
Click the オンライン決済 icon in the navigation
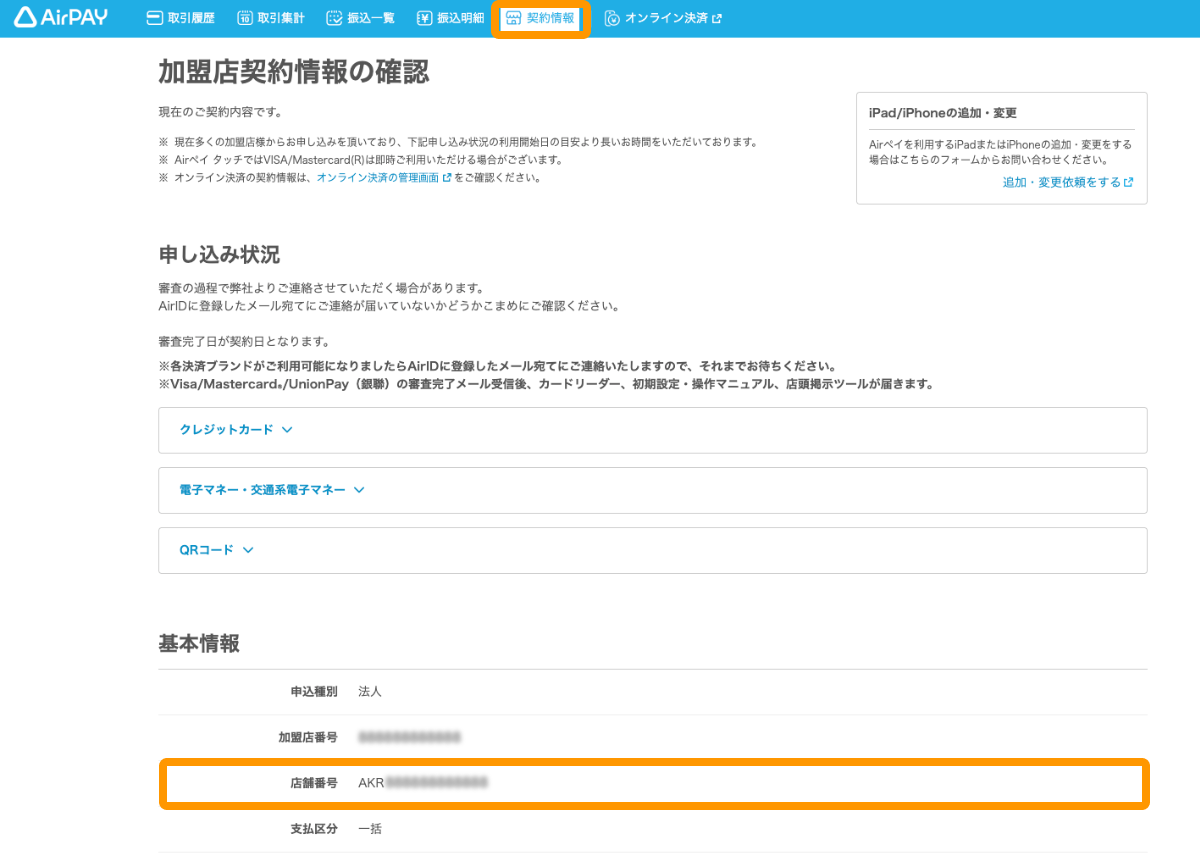pyautogui.click(x=612, y=18)
